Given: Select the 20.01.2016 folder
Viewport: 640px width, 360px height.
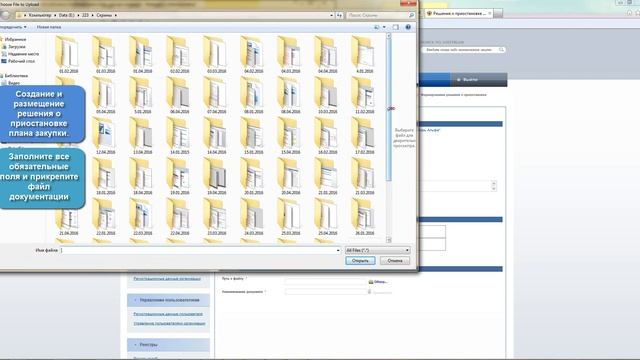Looking at the screenshot, I should 253,176.
